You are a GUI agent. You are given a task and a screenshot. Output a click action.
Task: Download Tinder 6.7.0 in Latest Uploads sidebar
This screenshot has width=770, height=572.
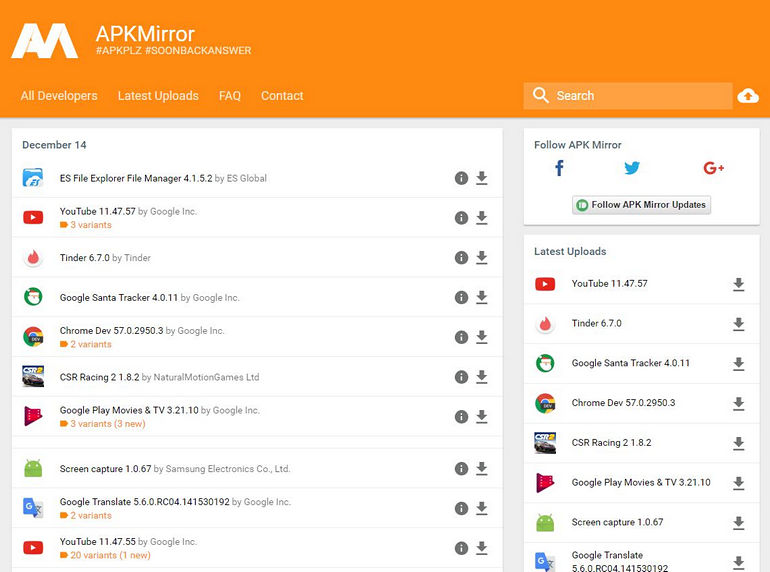point(739,324)
